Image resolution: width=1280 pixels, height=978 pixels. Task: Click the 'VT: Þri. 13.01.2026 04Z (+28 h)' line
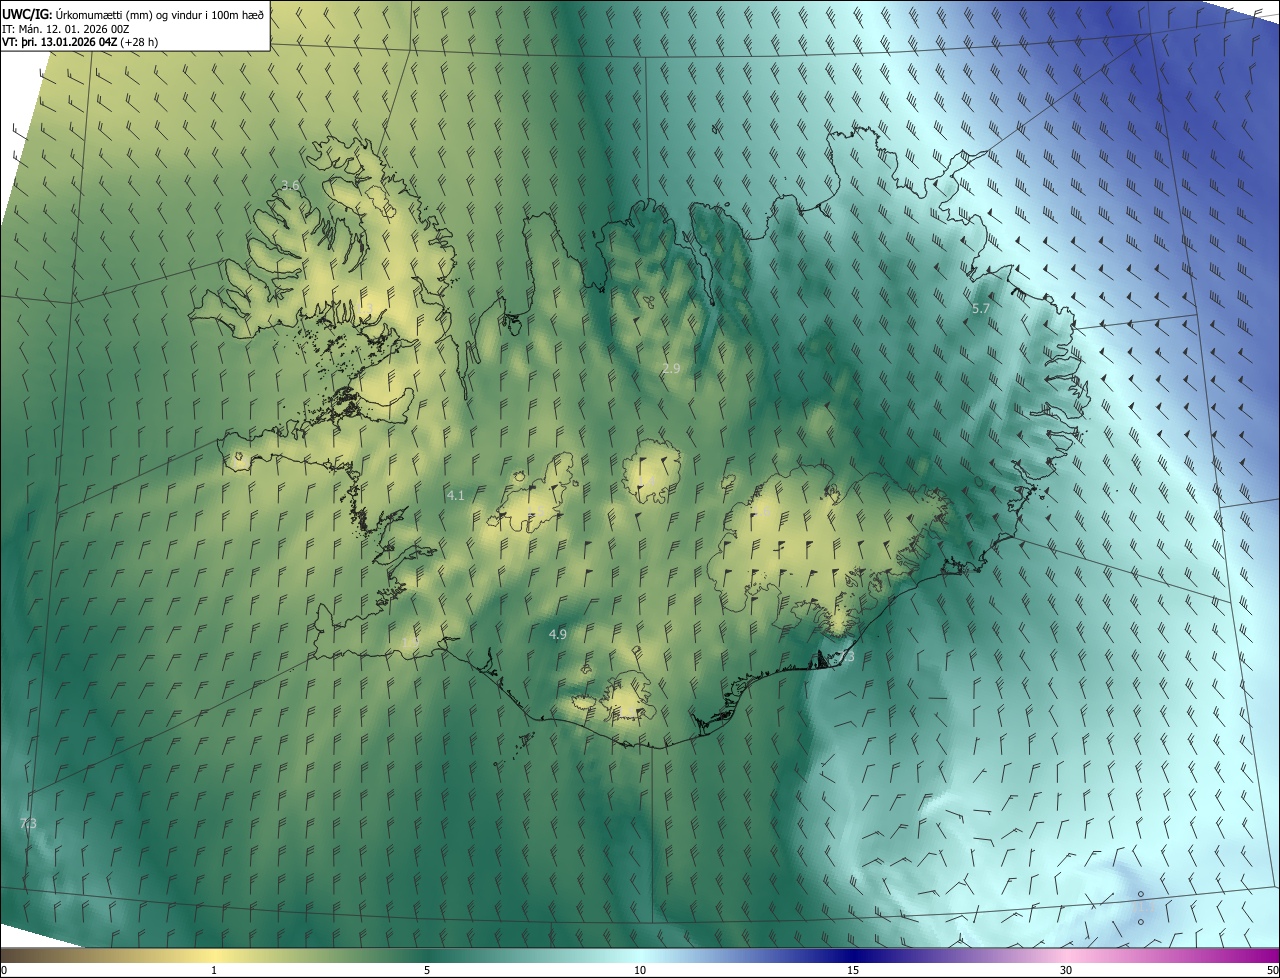[80, 42]
